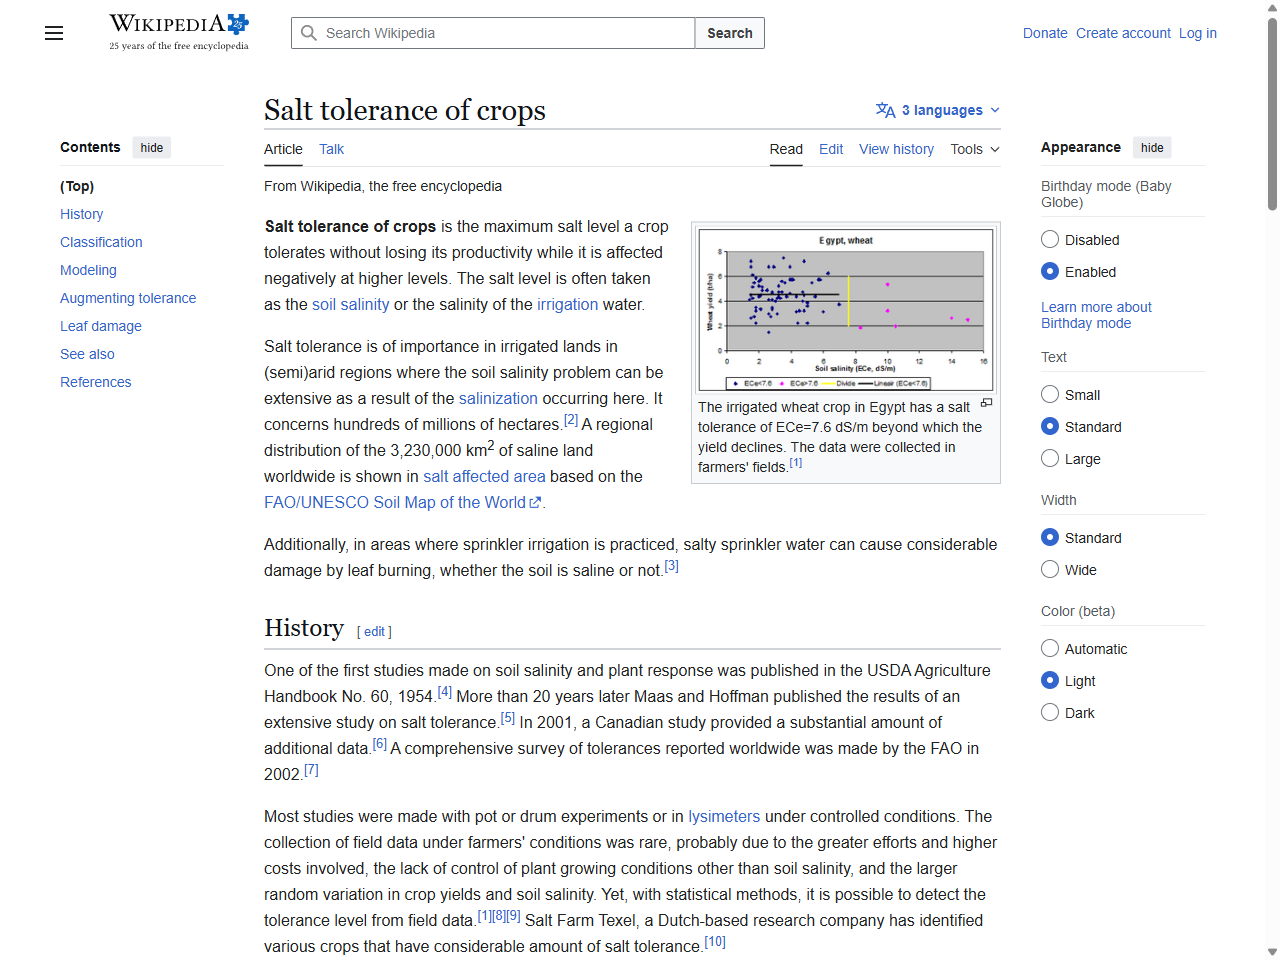Select Large text size
1280x960 pixels.
pos(1050,458)
